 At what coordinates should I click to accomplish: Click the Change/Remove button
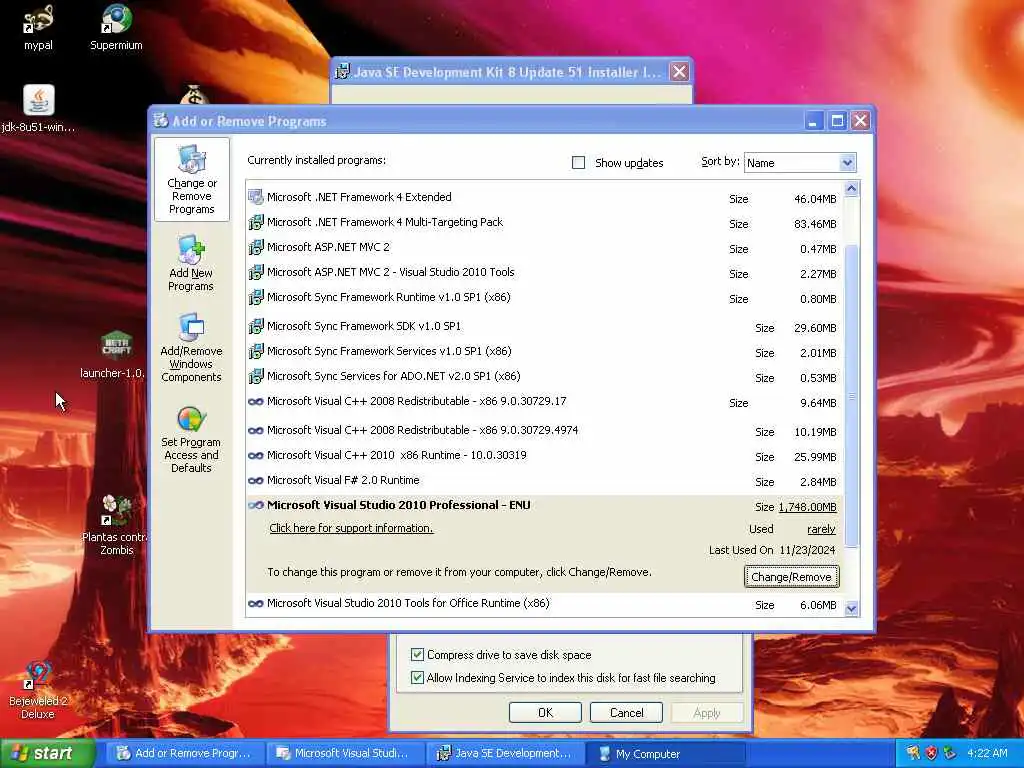tap(792, 577)
